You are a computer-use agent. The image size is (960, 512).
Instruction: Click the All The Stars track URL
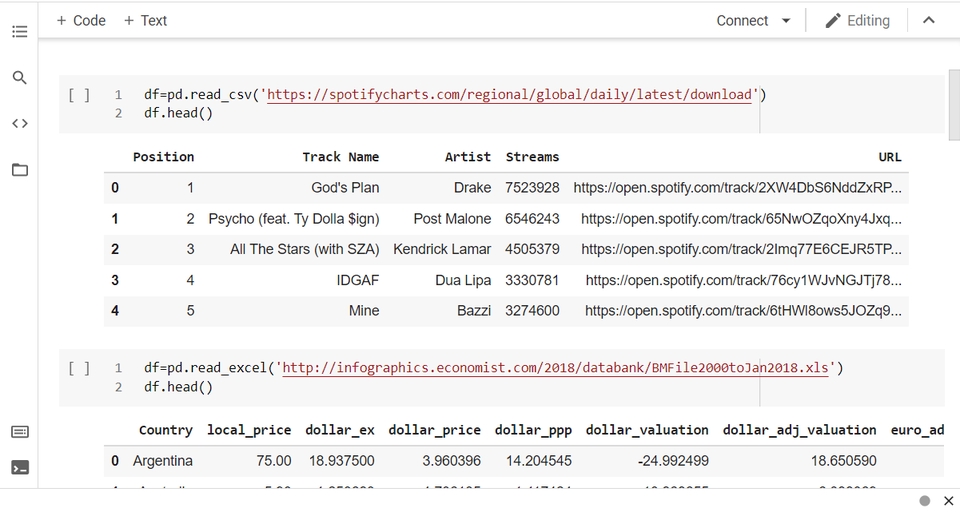(741, 249)
